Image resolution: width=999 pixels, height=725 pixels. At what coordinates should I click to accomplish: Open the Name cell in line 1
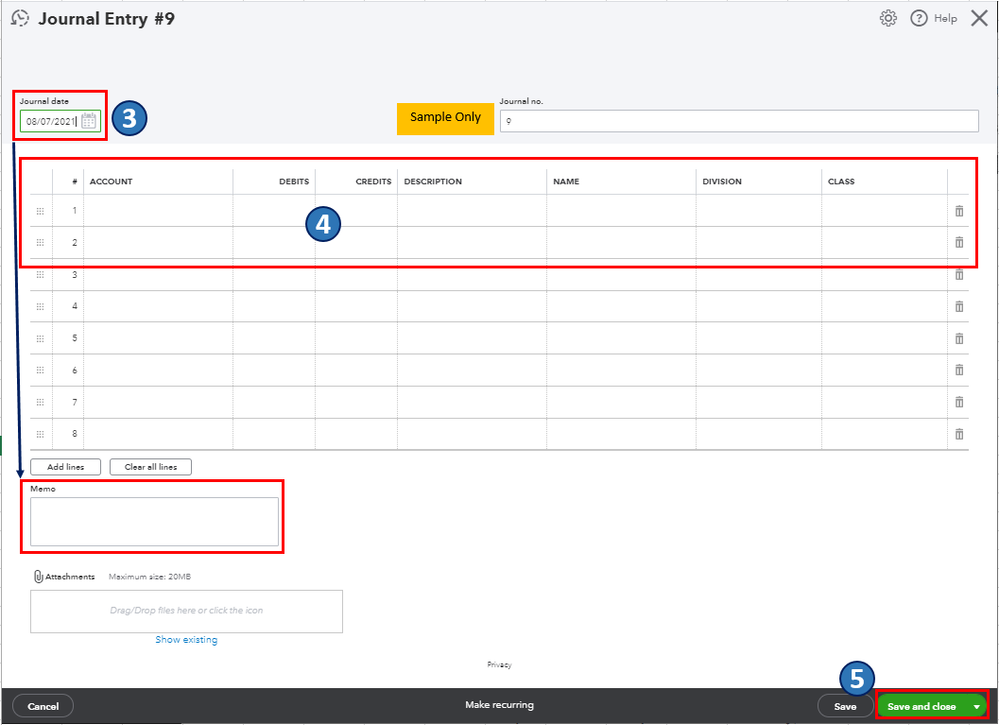[x=621, y=211]
